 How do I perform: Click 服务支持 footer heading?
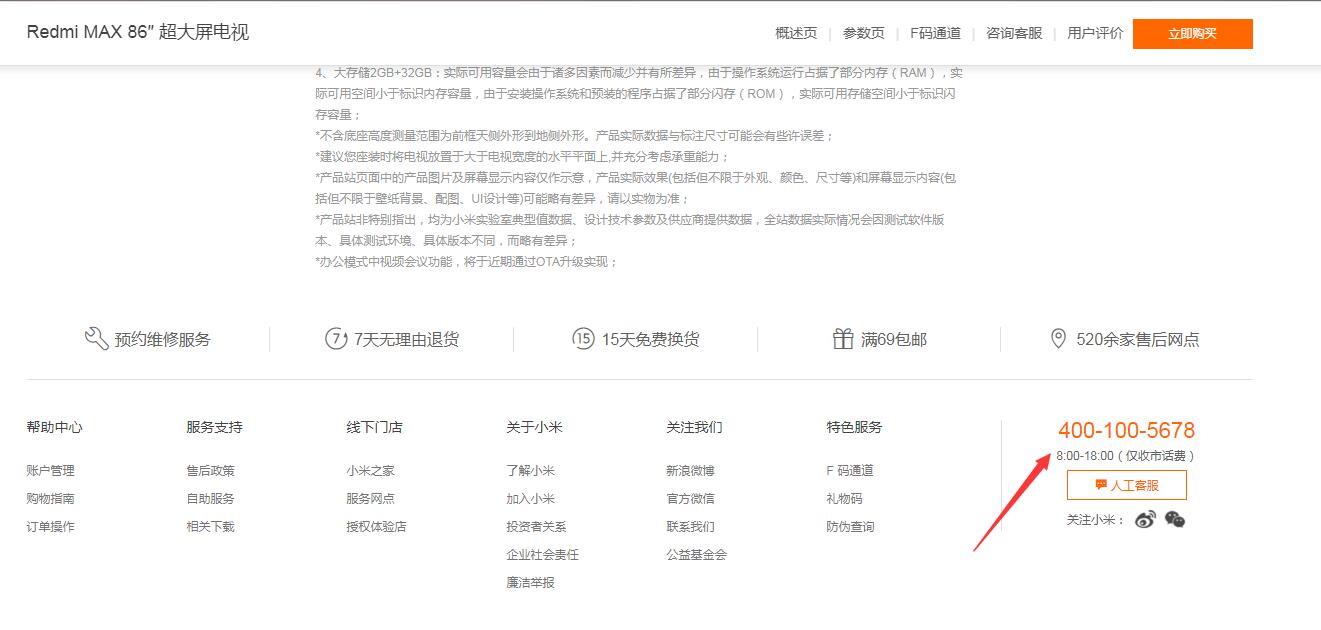coord(215,427)
